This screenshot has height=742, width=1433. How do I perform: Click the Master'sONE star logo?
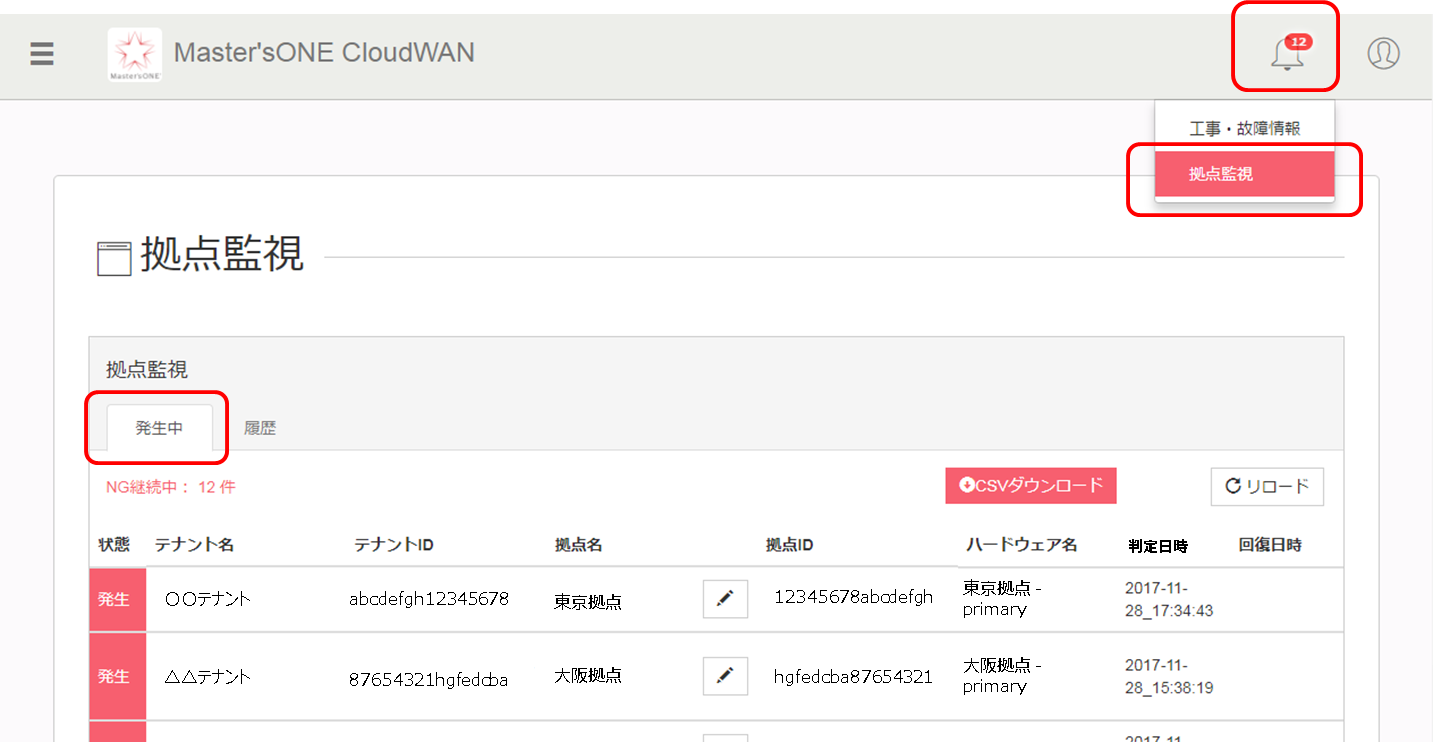pos(135,54)
